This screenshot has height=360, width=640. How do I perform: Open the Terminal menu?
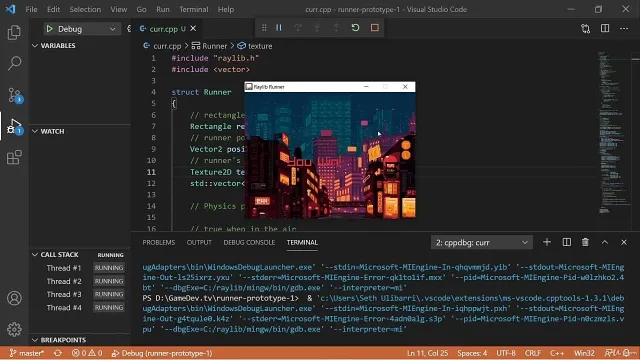(x=194, y=9)
